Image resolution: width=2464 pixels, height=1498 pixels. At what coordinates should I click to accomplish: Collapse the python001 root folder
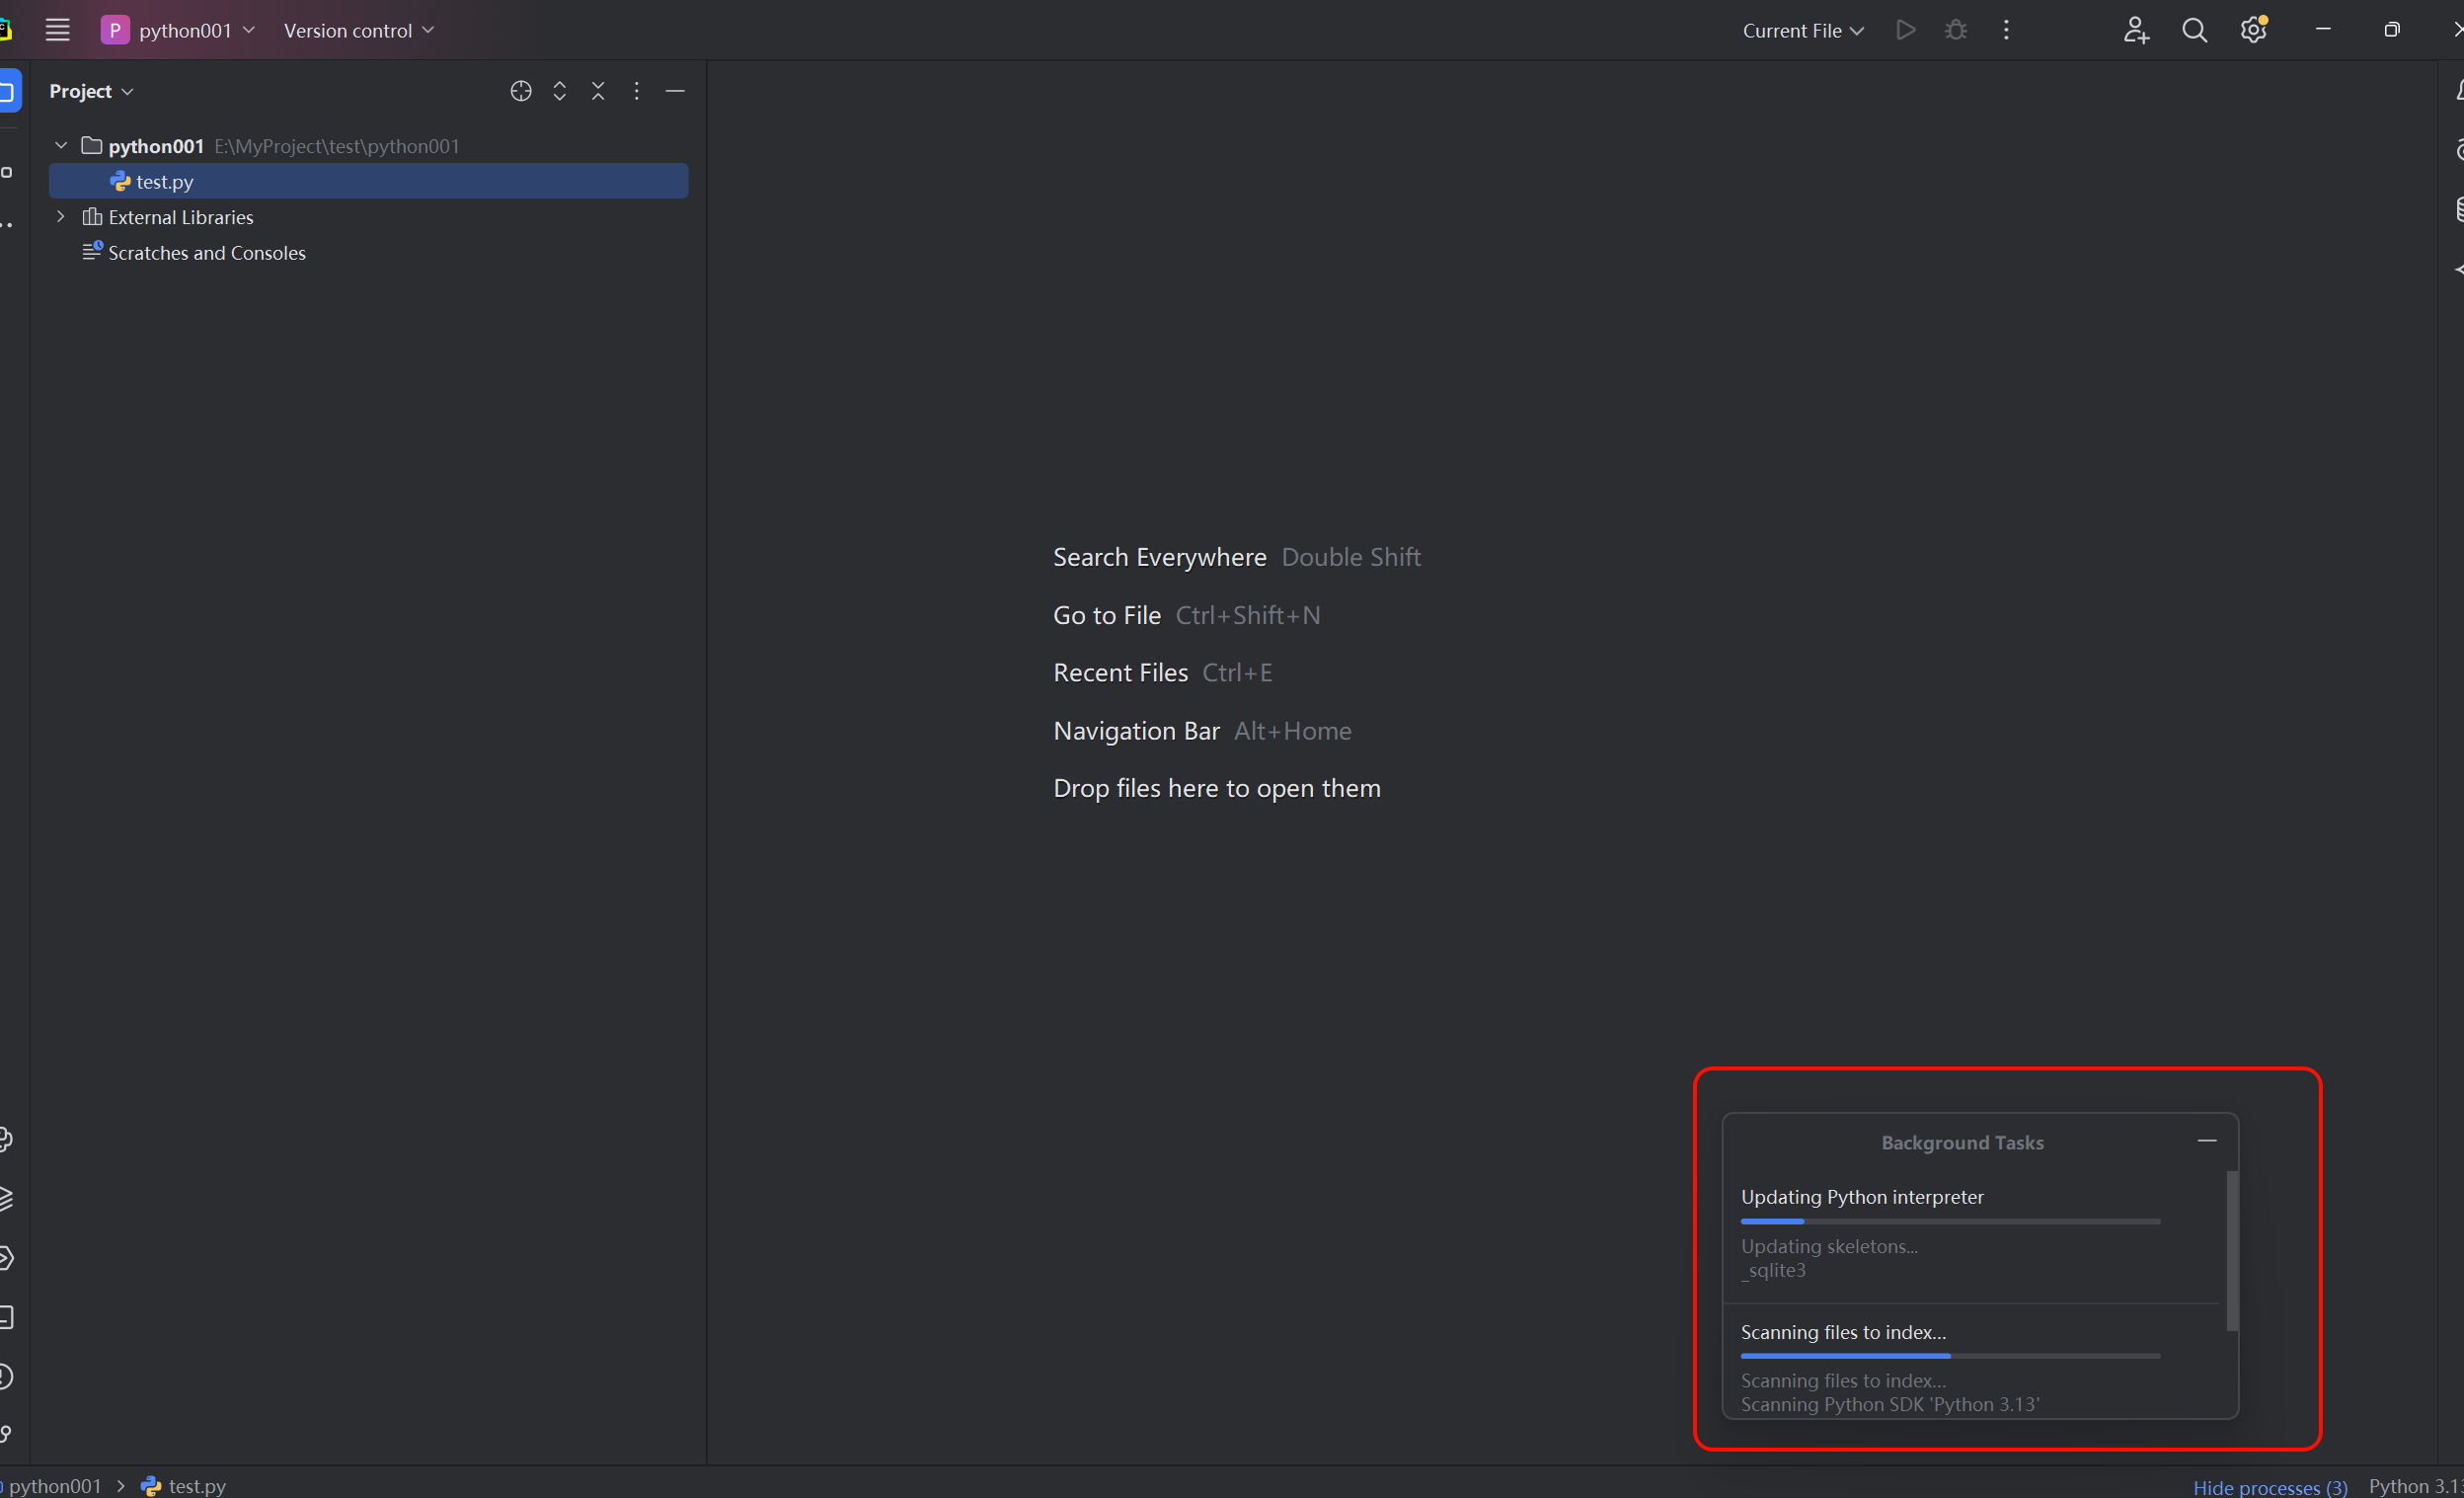pos(61,146)
